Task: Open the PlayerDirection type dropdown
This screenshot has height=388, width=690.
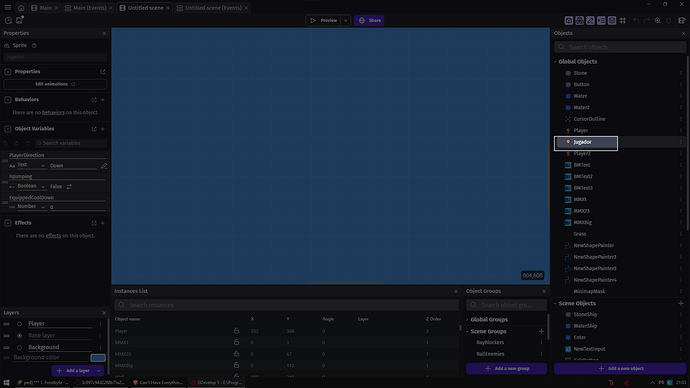Action: pyautogui.click(x=31, y=165)
